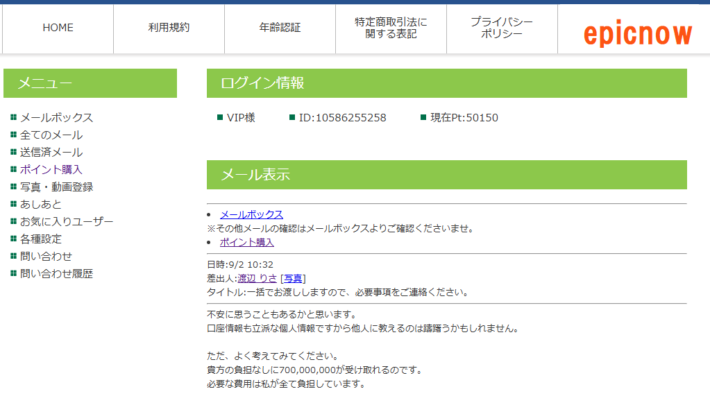The width and height of the screenshot is (710, 396).
Task: Click the line 必要な費用は私が全て負担しています。
Action: (286, 384)
